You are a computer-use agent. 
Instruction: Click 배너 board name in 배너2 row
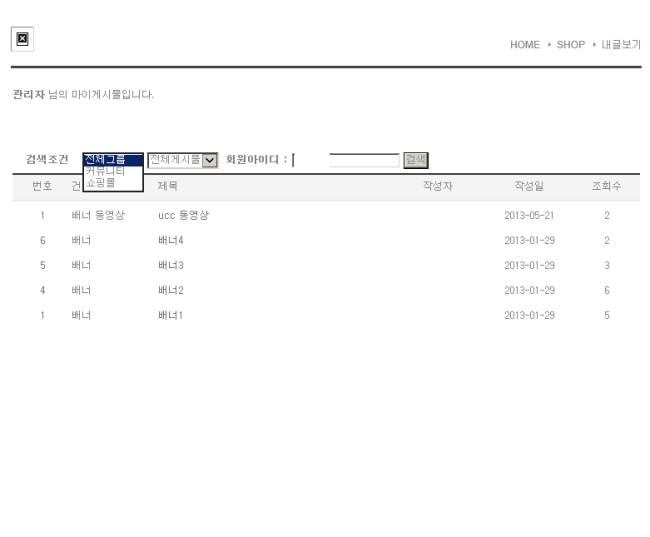point(81,290)
